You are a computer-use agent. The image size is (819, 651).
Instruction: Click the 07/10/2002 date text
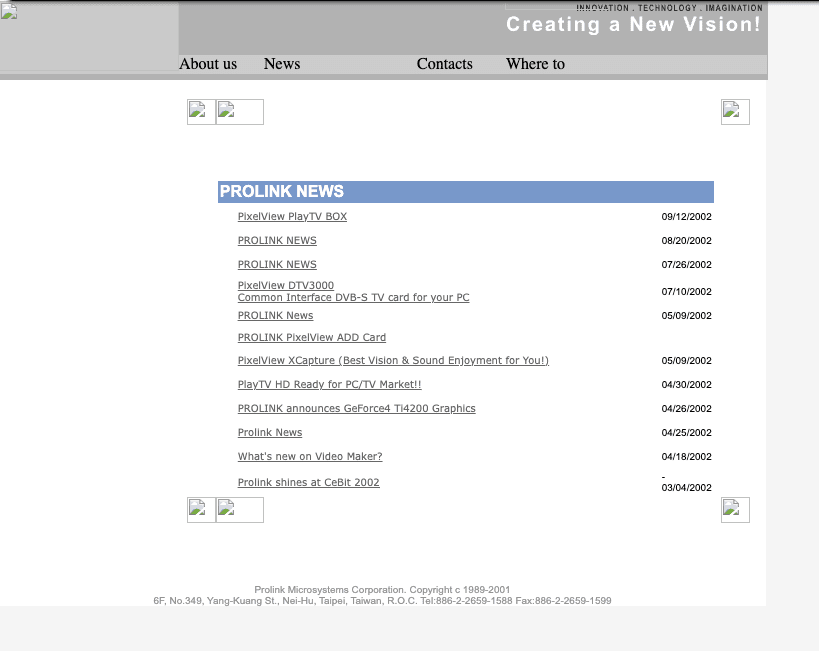pyautogui.click(x=686, y=292)
